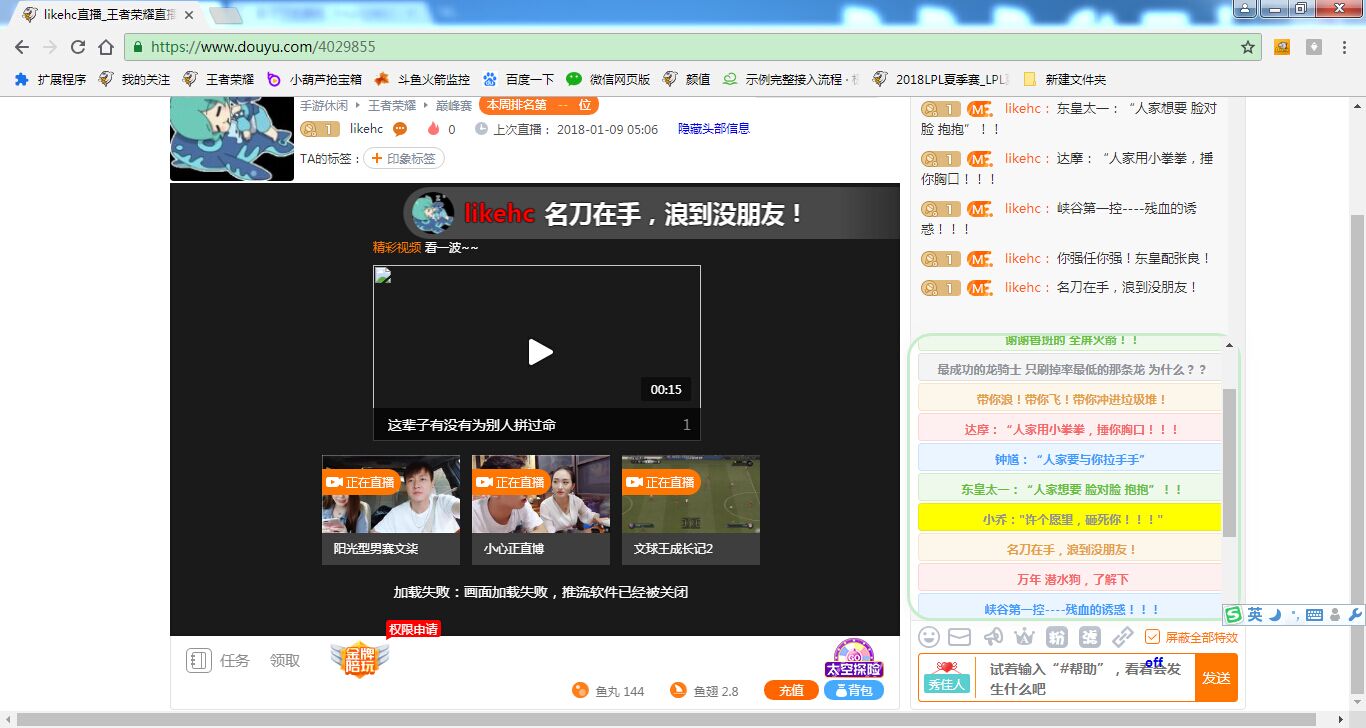Click the browser back arrow

pos(22,47)
